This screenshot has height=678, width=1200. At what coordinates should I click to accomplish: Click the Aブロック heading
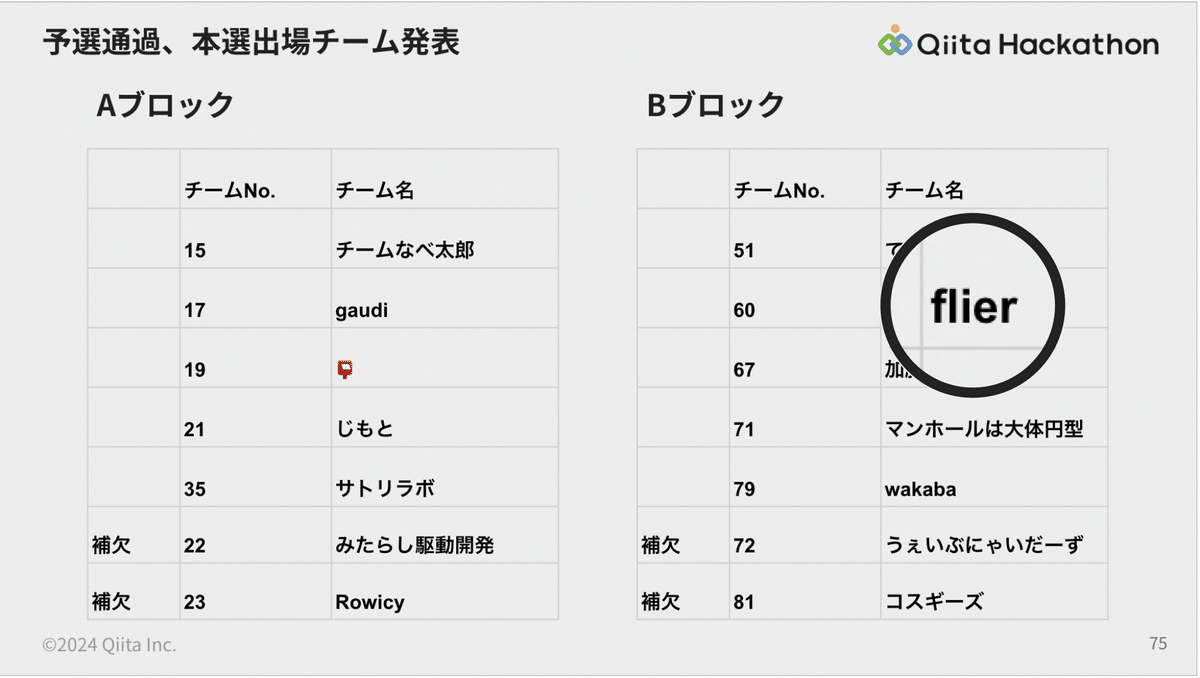(x=165, y=105)
